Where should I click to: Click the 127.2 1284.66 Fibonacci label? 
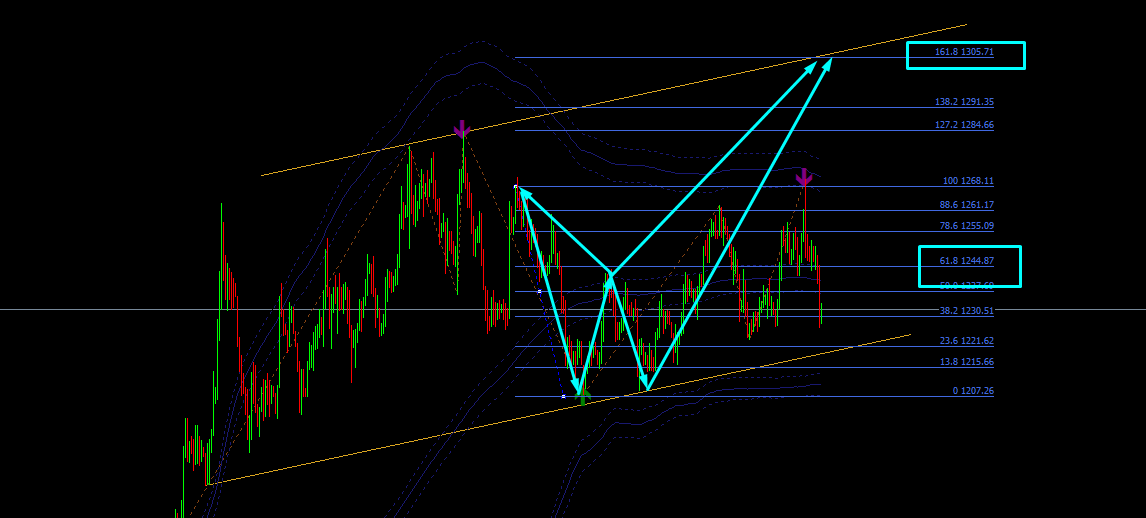(965, 125)
